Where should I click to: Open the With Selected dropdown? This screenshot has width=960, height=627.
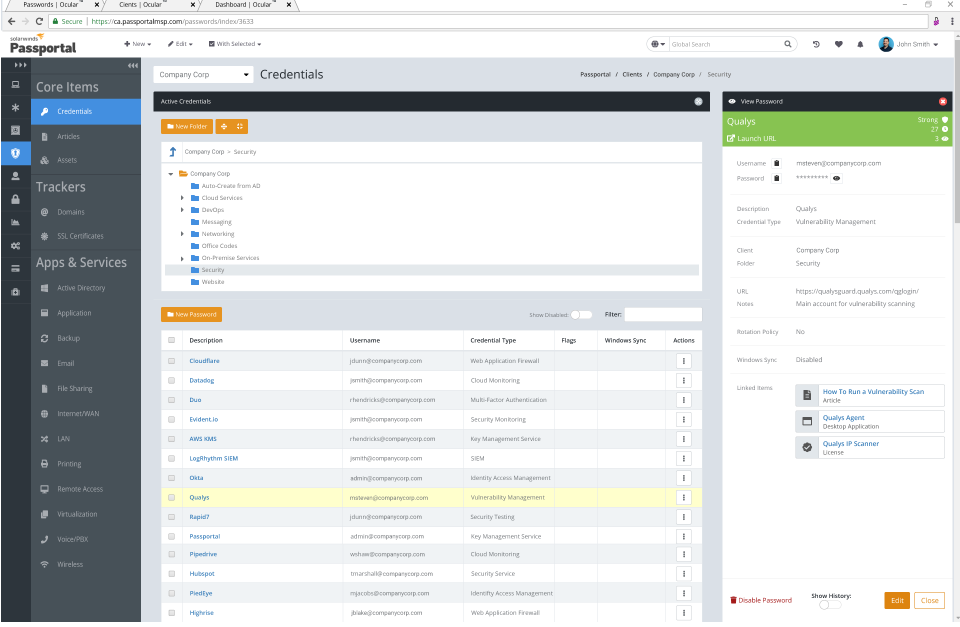tap(234, 44)
